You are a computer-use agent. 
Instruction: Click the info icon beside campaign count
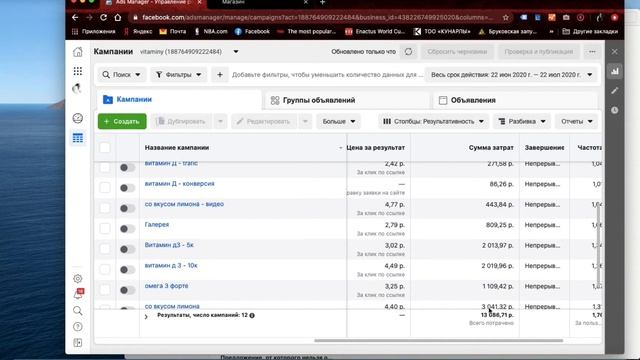click(252, 316)
